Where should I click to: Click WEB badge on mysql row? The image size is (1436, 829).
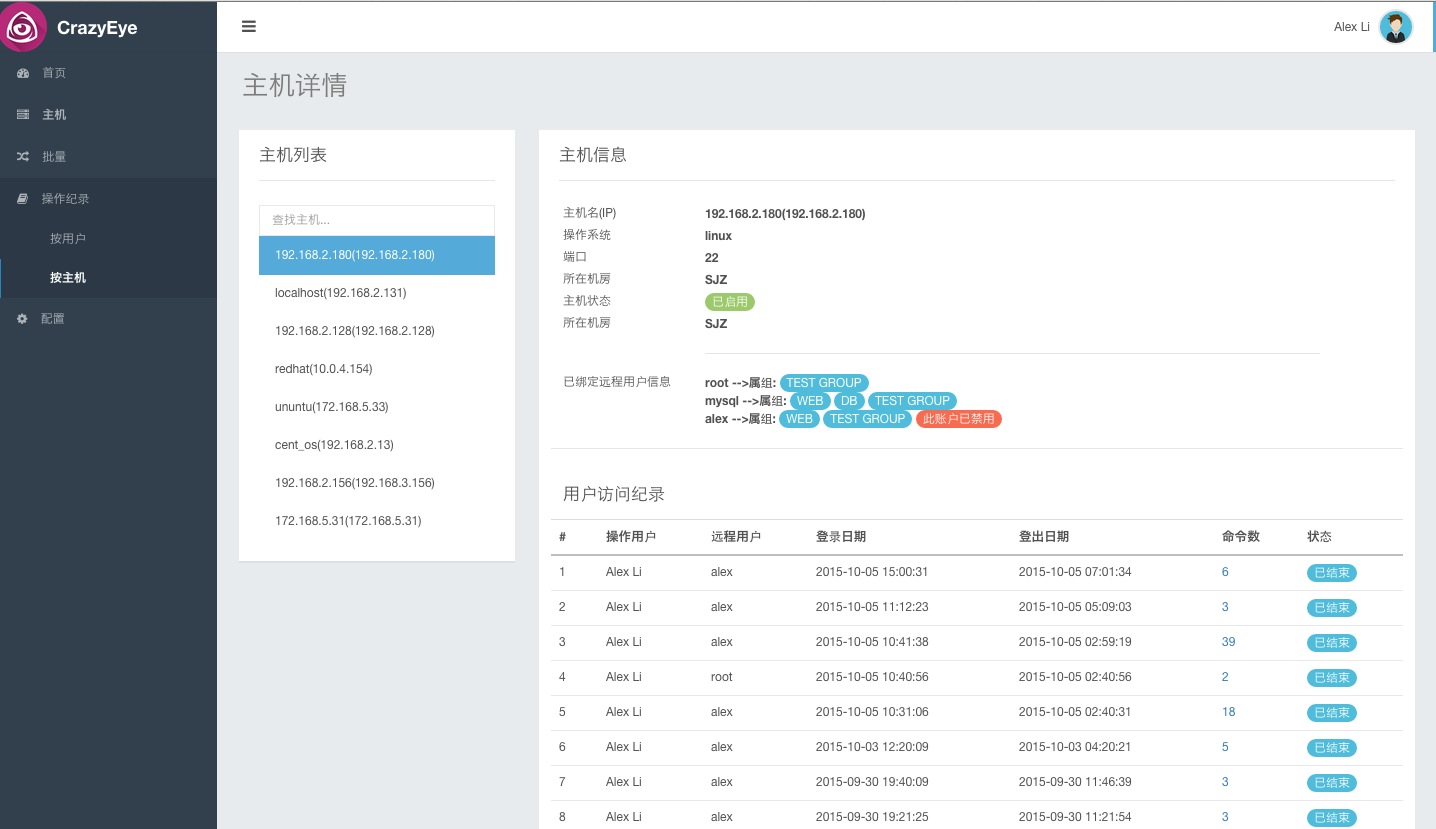[x=810, y=401]
